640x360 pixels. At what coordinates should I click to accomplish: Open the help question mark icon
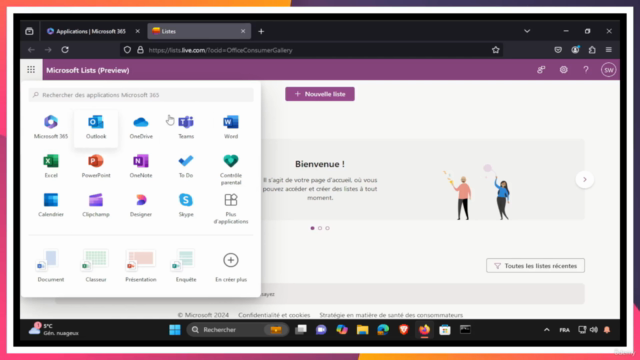click(x=586, y=70)
